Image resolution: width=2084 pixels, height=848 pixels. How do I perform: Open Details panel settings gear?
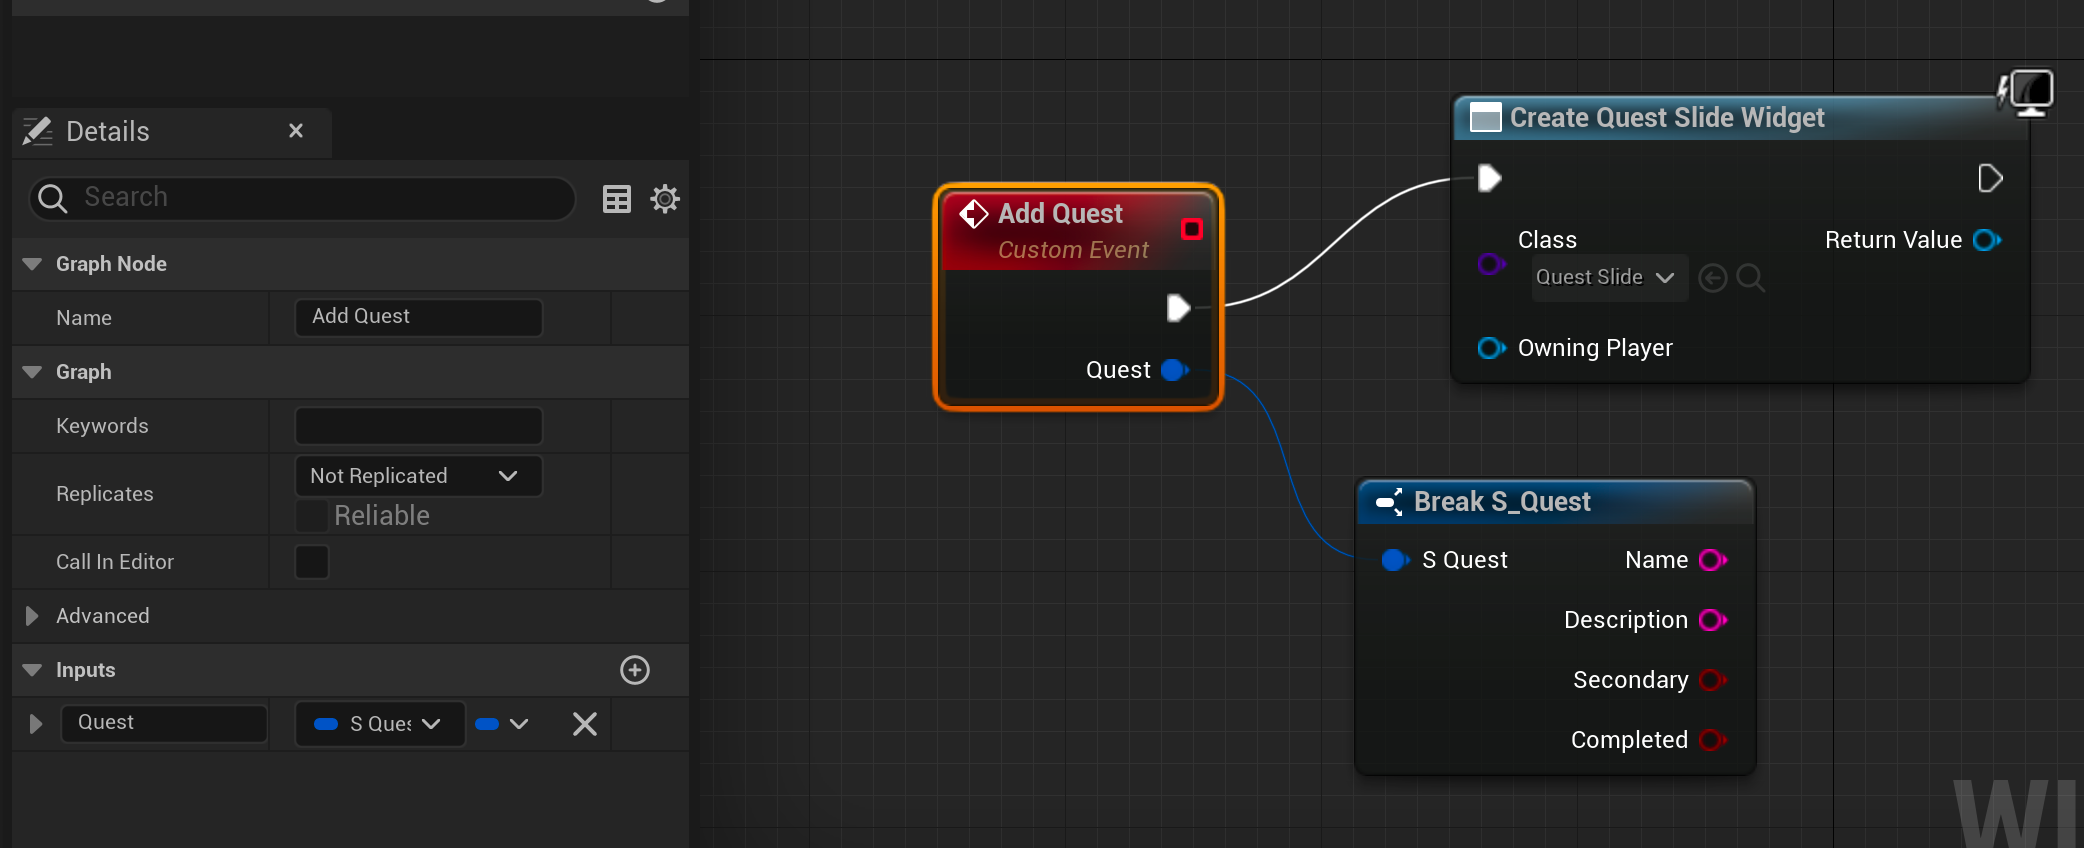(x=665, y=199)
